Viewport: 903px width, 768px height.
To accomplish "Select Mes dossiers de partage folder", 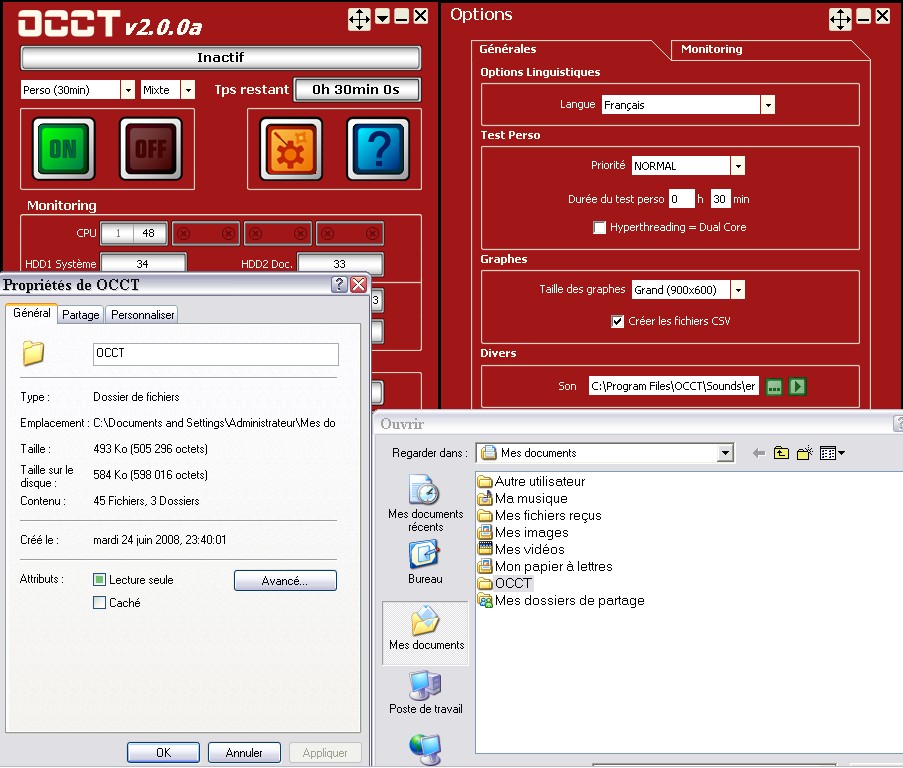I will (561, 600).
